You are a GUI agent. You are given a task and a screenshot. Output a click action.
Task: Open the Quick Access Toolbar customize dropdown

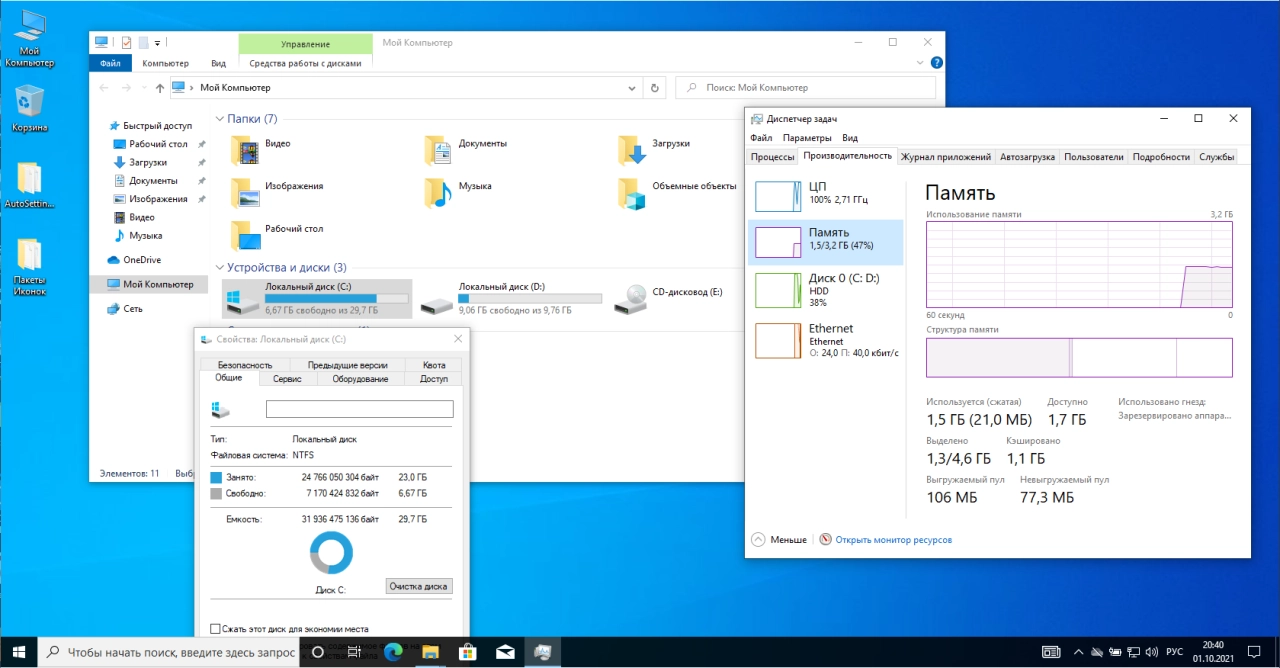(x=158, y=43)
